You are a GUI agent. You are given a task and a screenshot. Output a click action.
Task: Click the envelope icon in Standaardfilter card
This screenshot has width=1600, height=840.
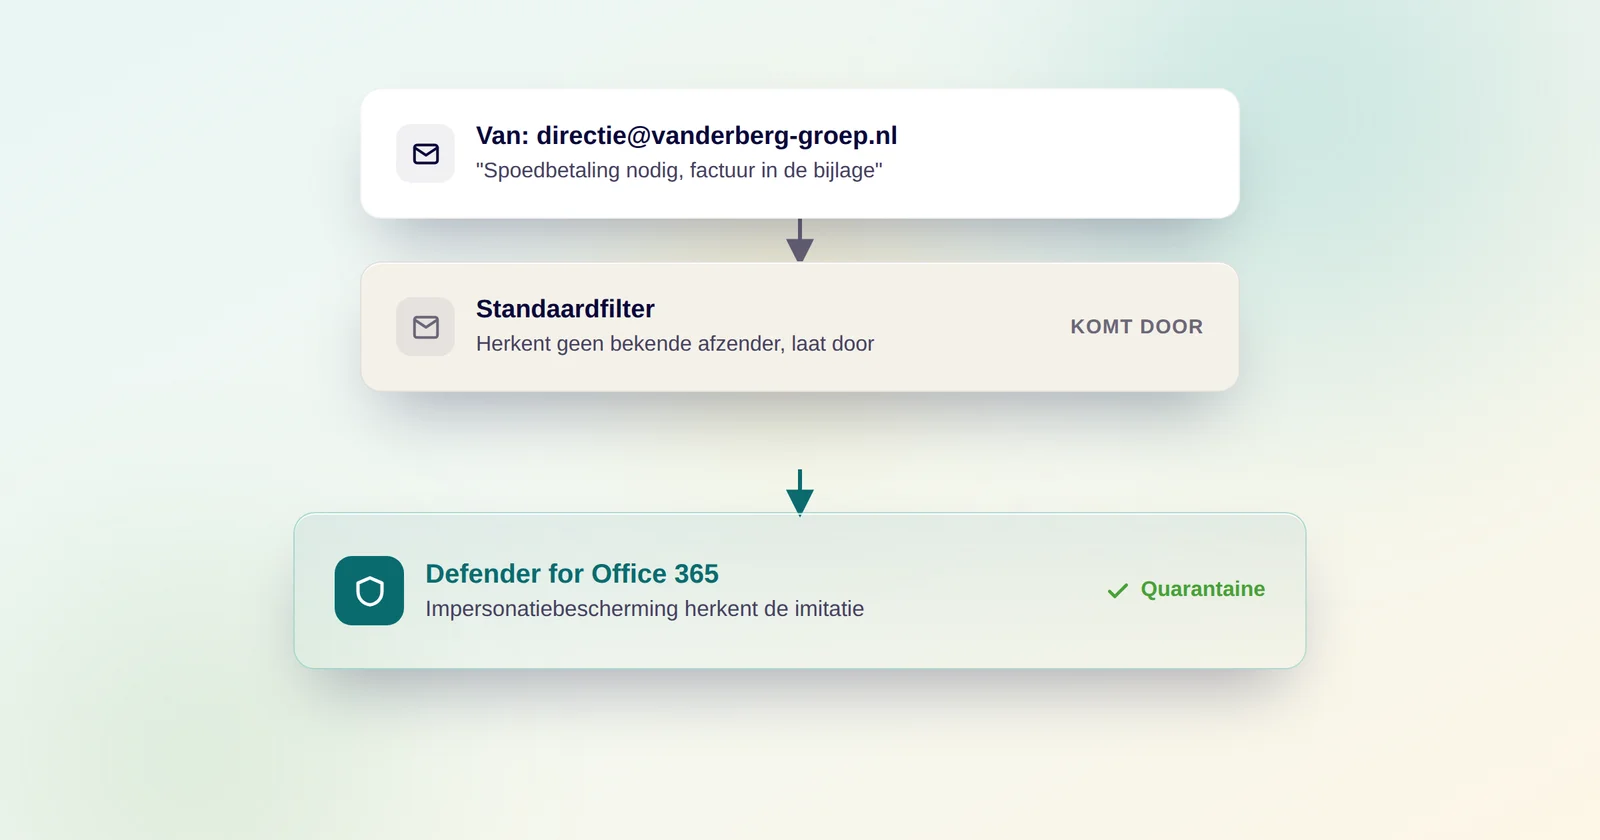[x=426, y=327]
